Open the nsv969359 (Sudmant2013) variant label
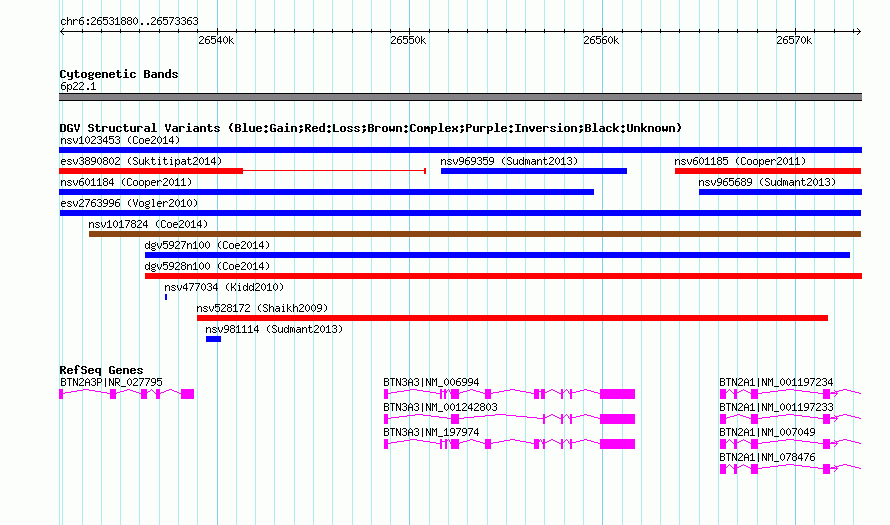 [509, 161]
